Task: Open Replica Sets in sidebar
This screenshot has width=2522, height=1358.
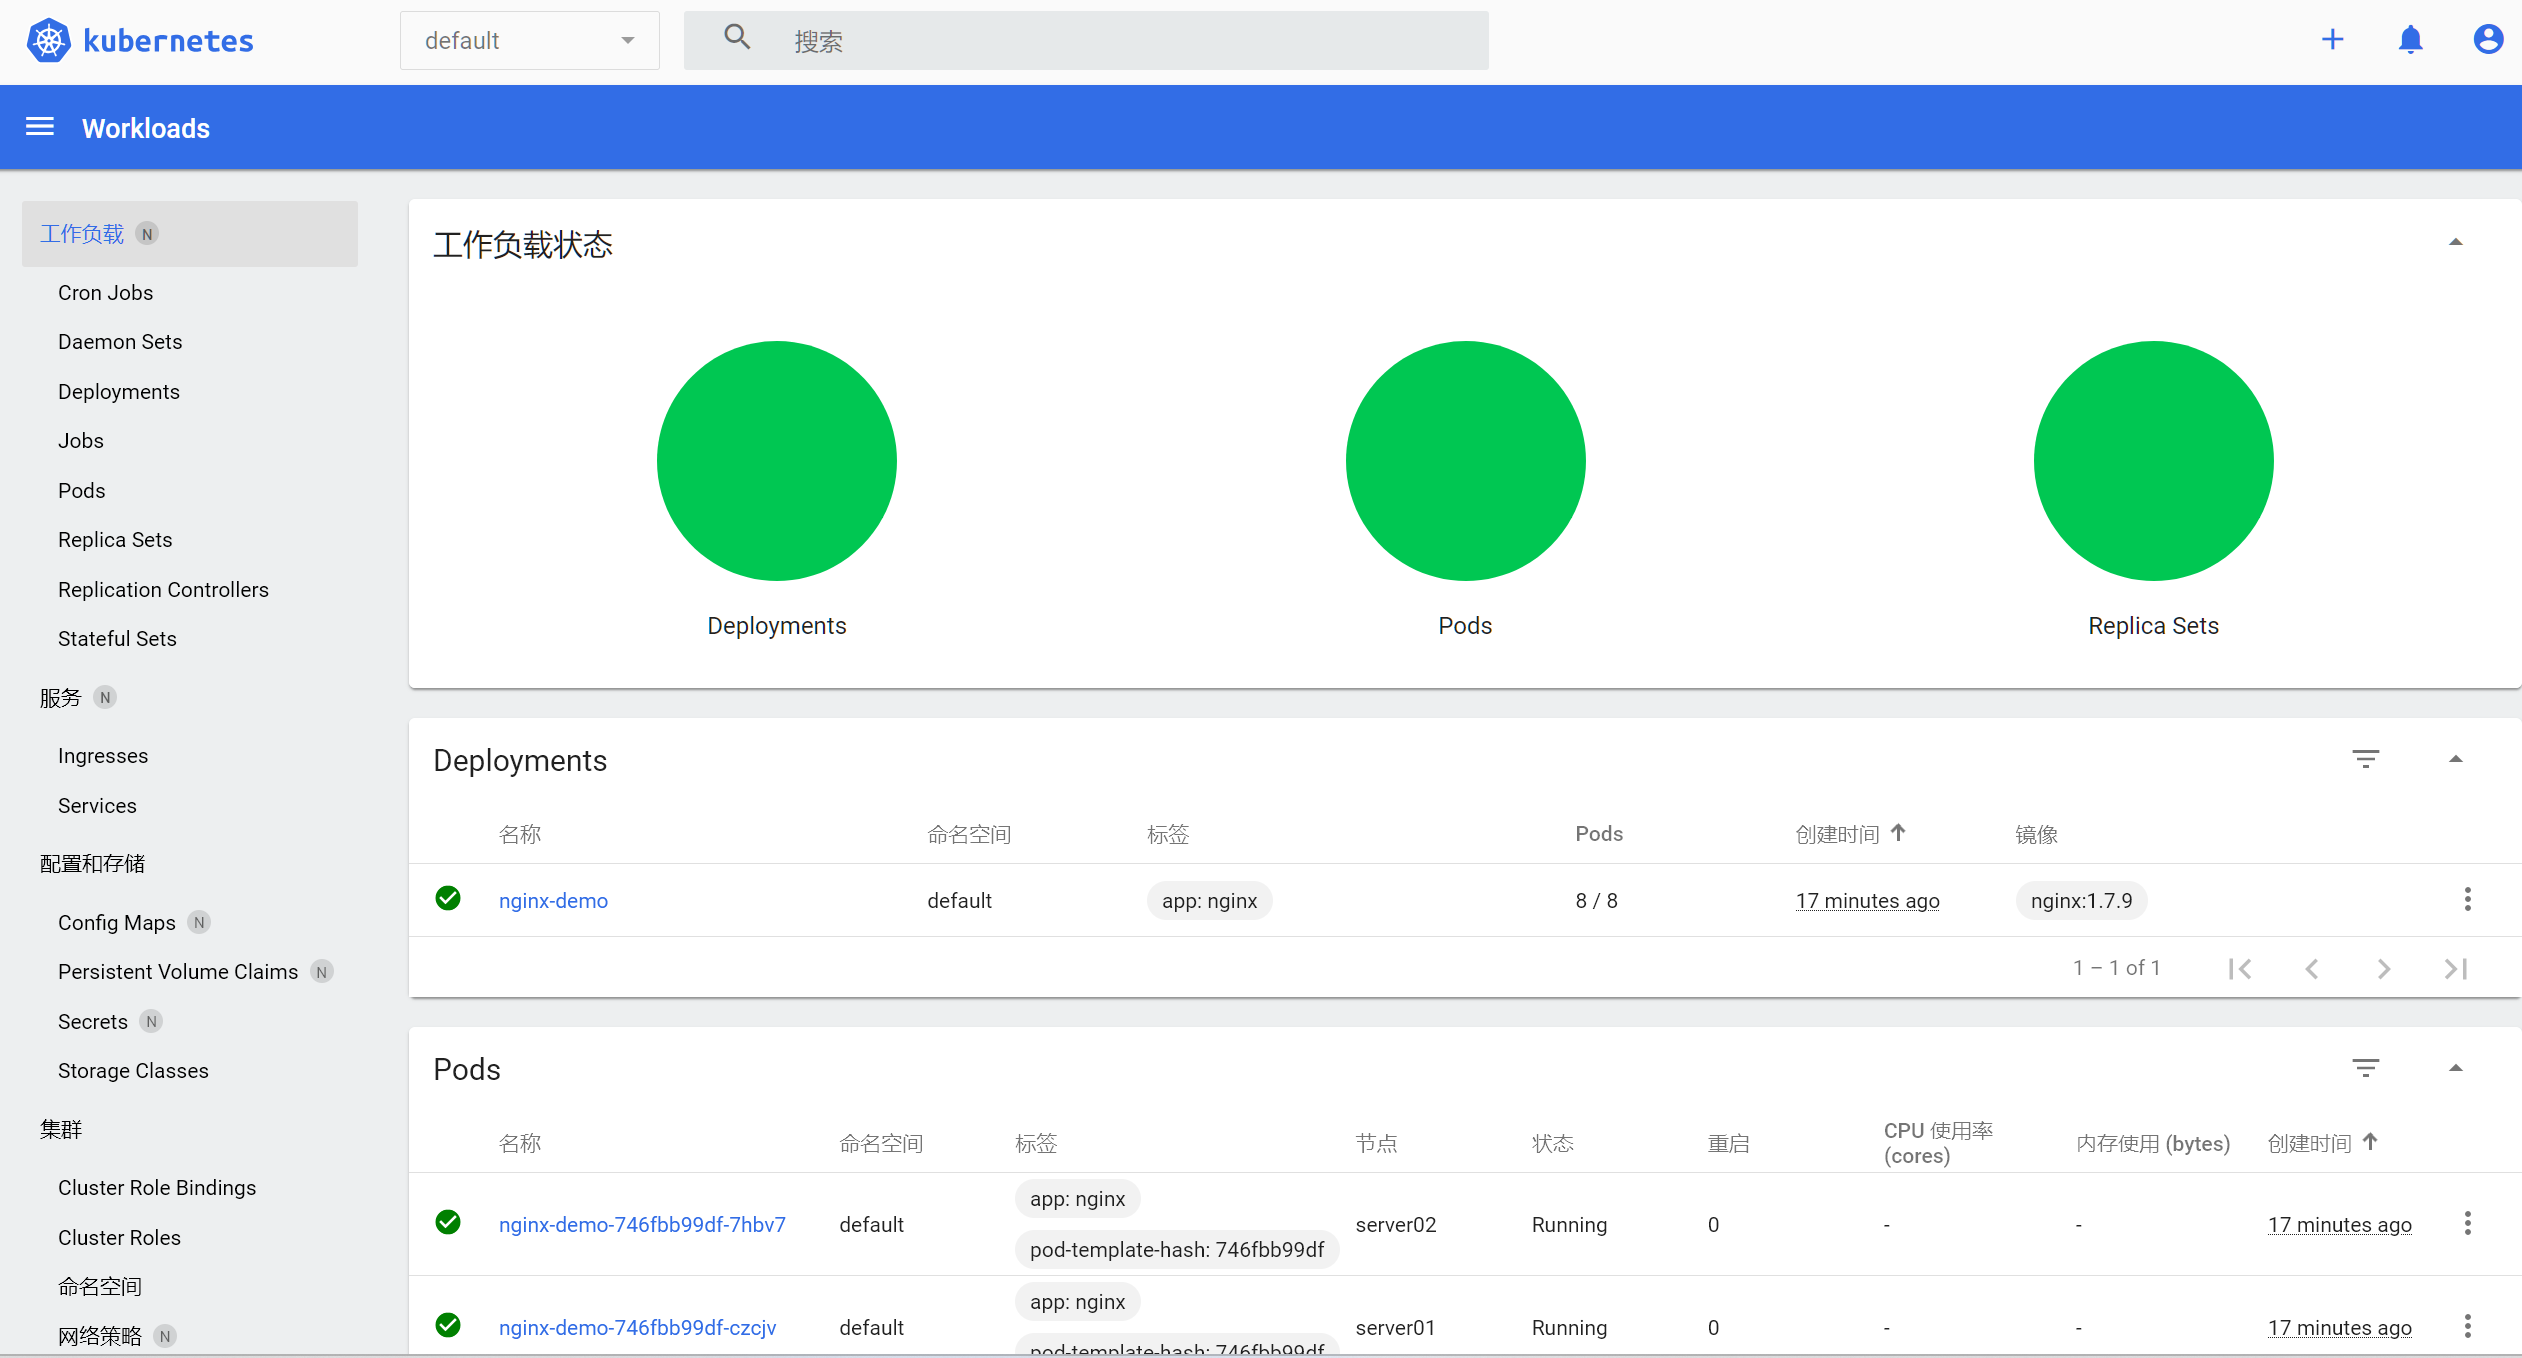Action: 115,540
